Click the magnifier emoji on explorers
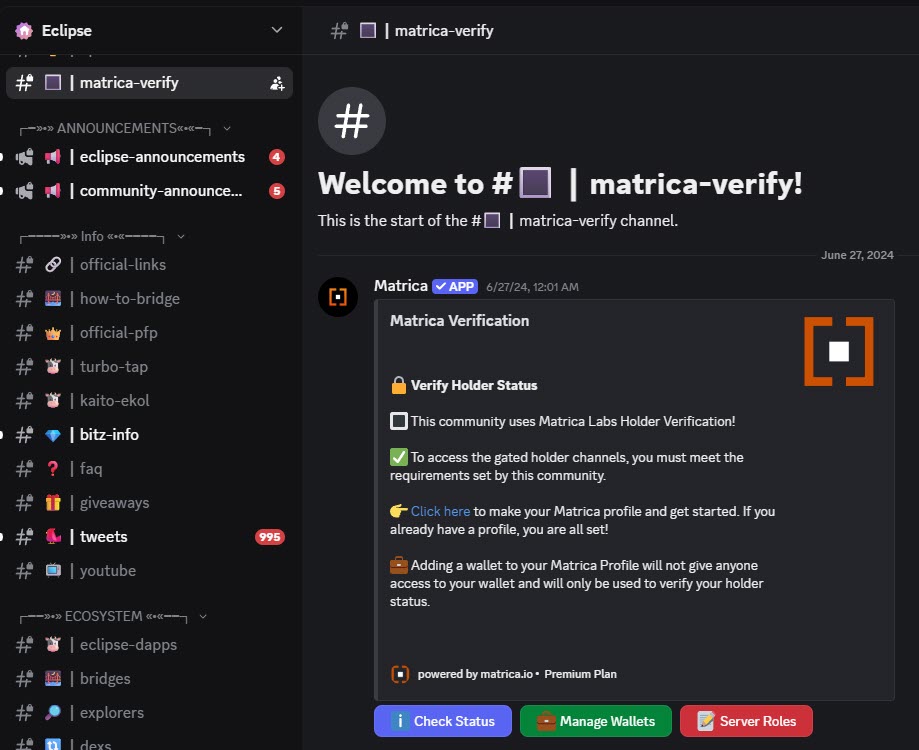This screenshot has height=750, width=919. pos(53,712)
